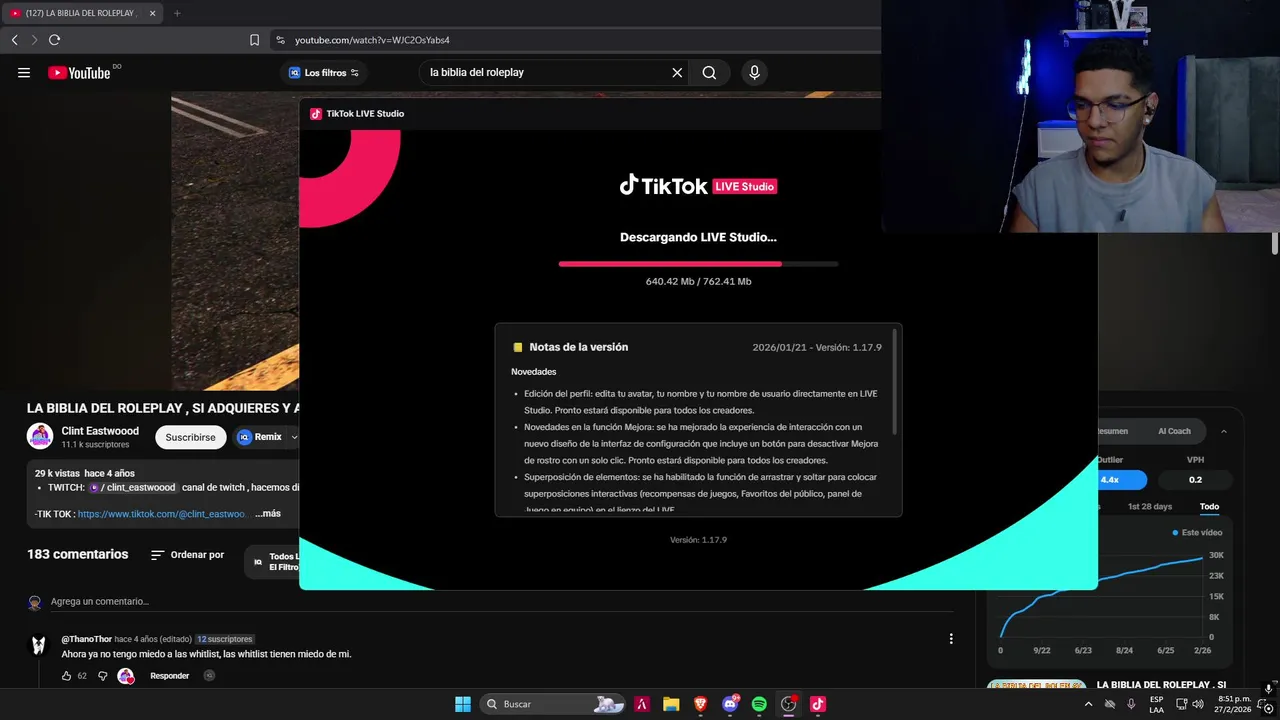
Task: View site information icon beside URL
Action: tap(280, 40)
